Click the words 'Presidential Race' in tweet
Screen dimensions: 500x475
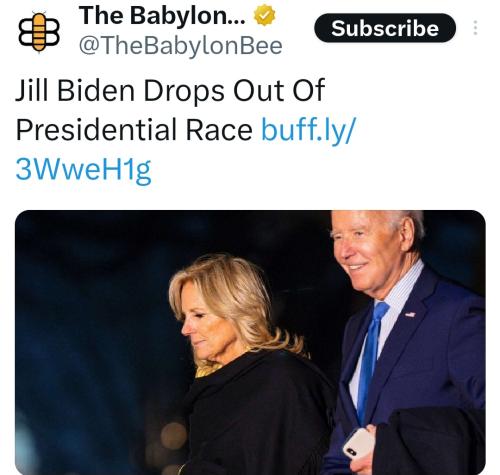pyautogui.click(x=134, y=129)
